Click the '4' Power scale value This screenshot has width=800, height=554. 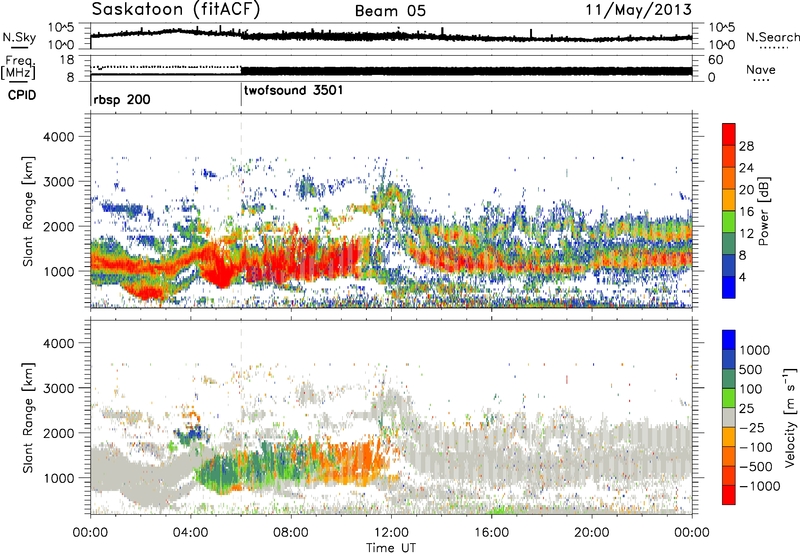[743, 277]
